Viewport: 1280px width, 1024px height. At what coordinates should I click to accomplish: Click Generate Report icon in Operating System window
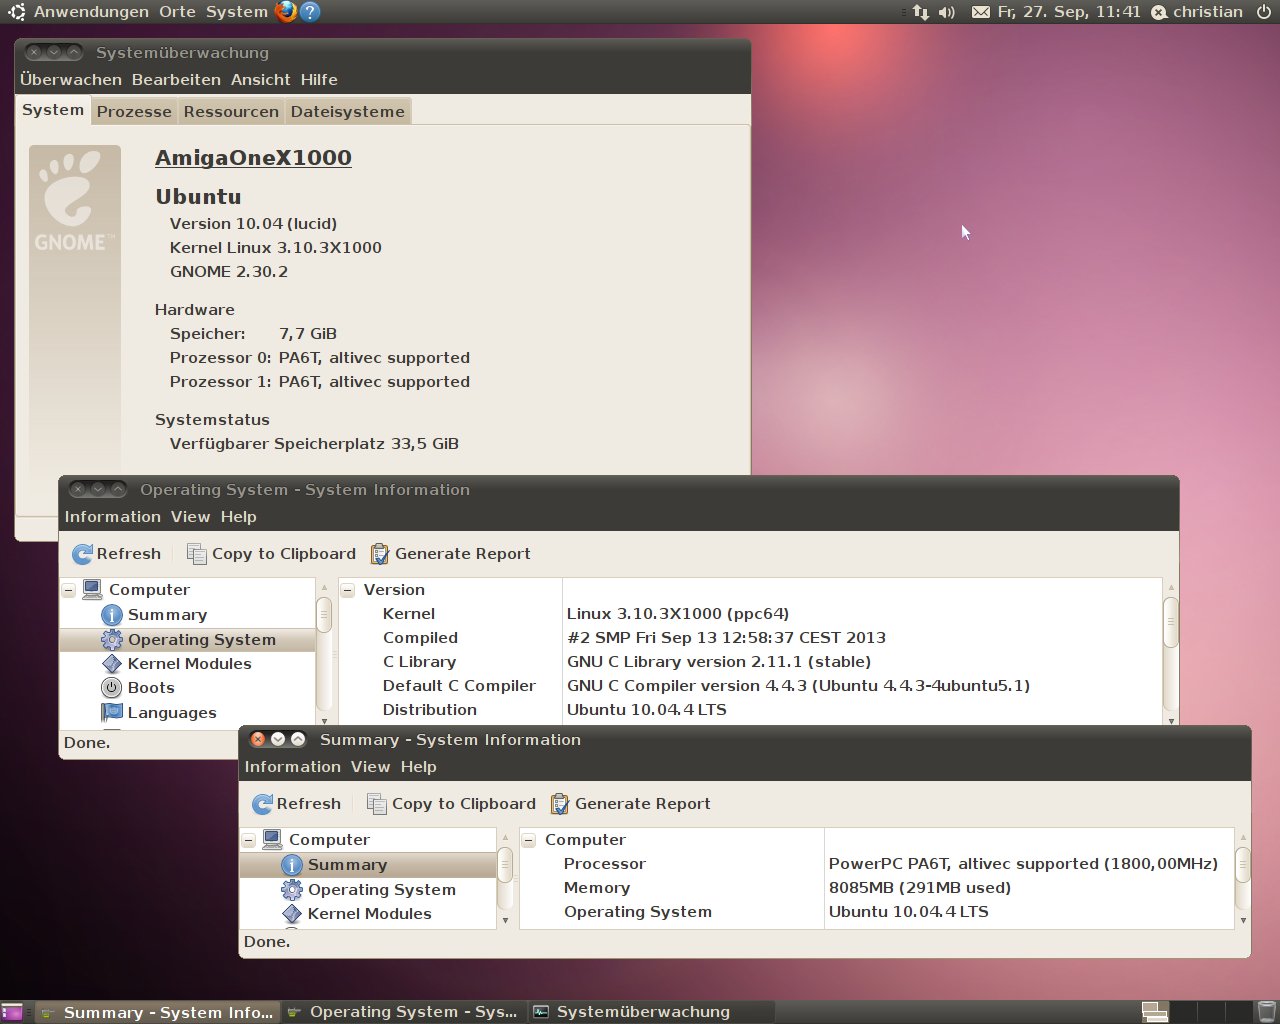click(x=380, y=554)
